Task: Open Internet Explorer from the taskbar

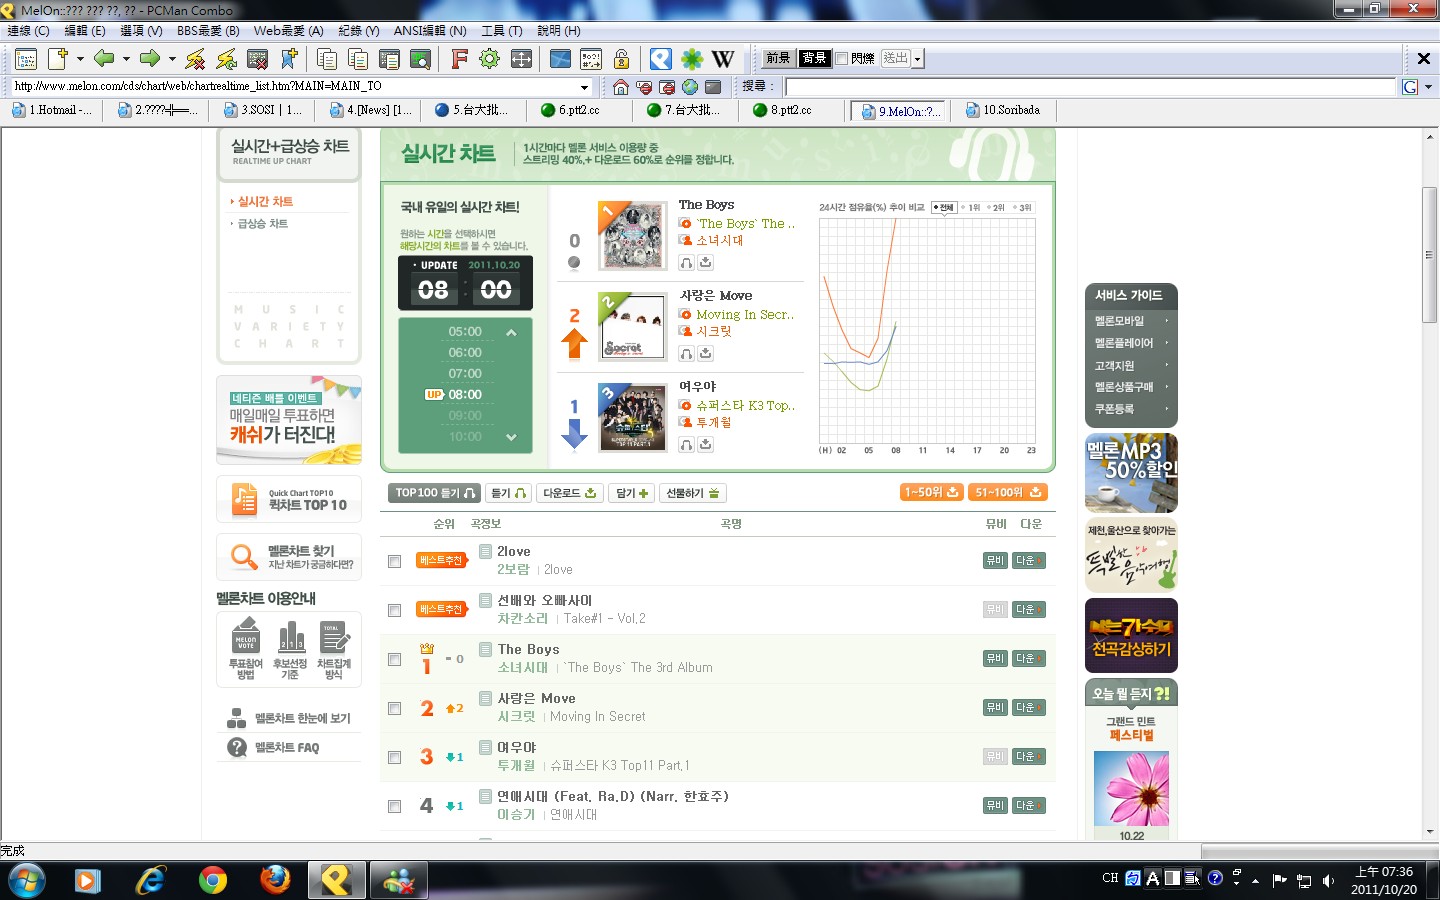Action: click(151, 880)
